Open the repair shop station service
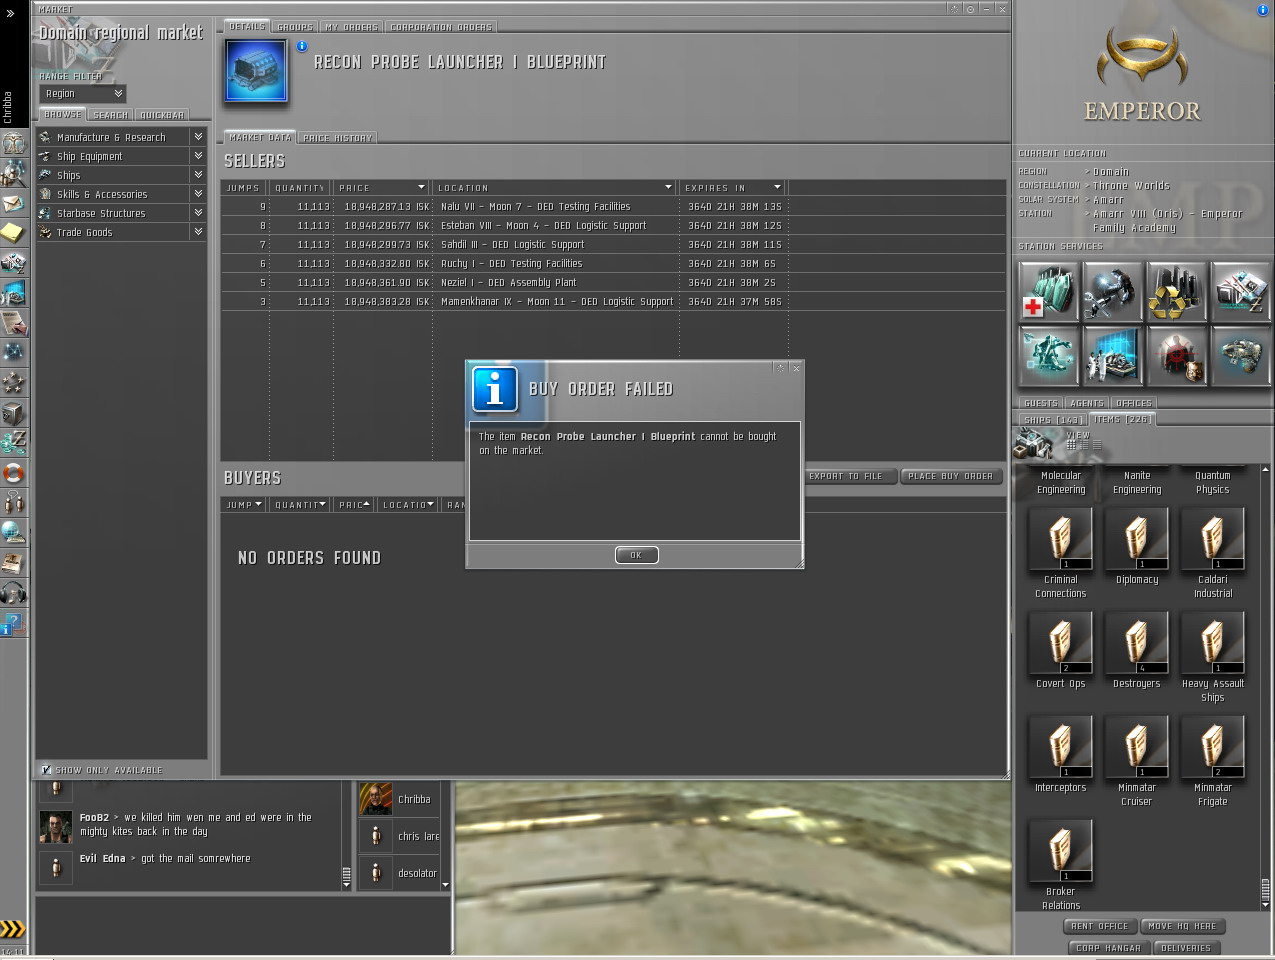 pos(1112,291)
